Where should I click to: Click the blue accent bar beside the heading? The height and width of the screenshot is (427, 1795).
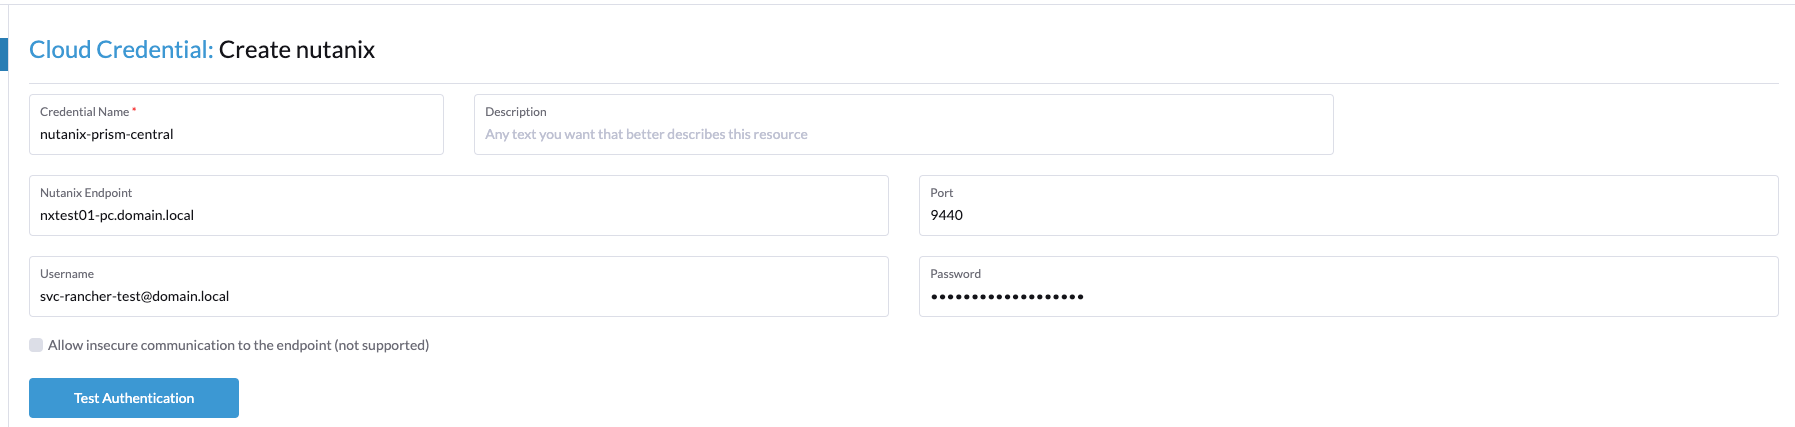point(4,54)
